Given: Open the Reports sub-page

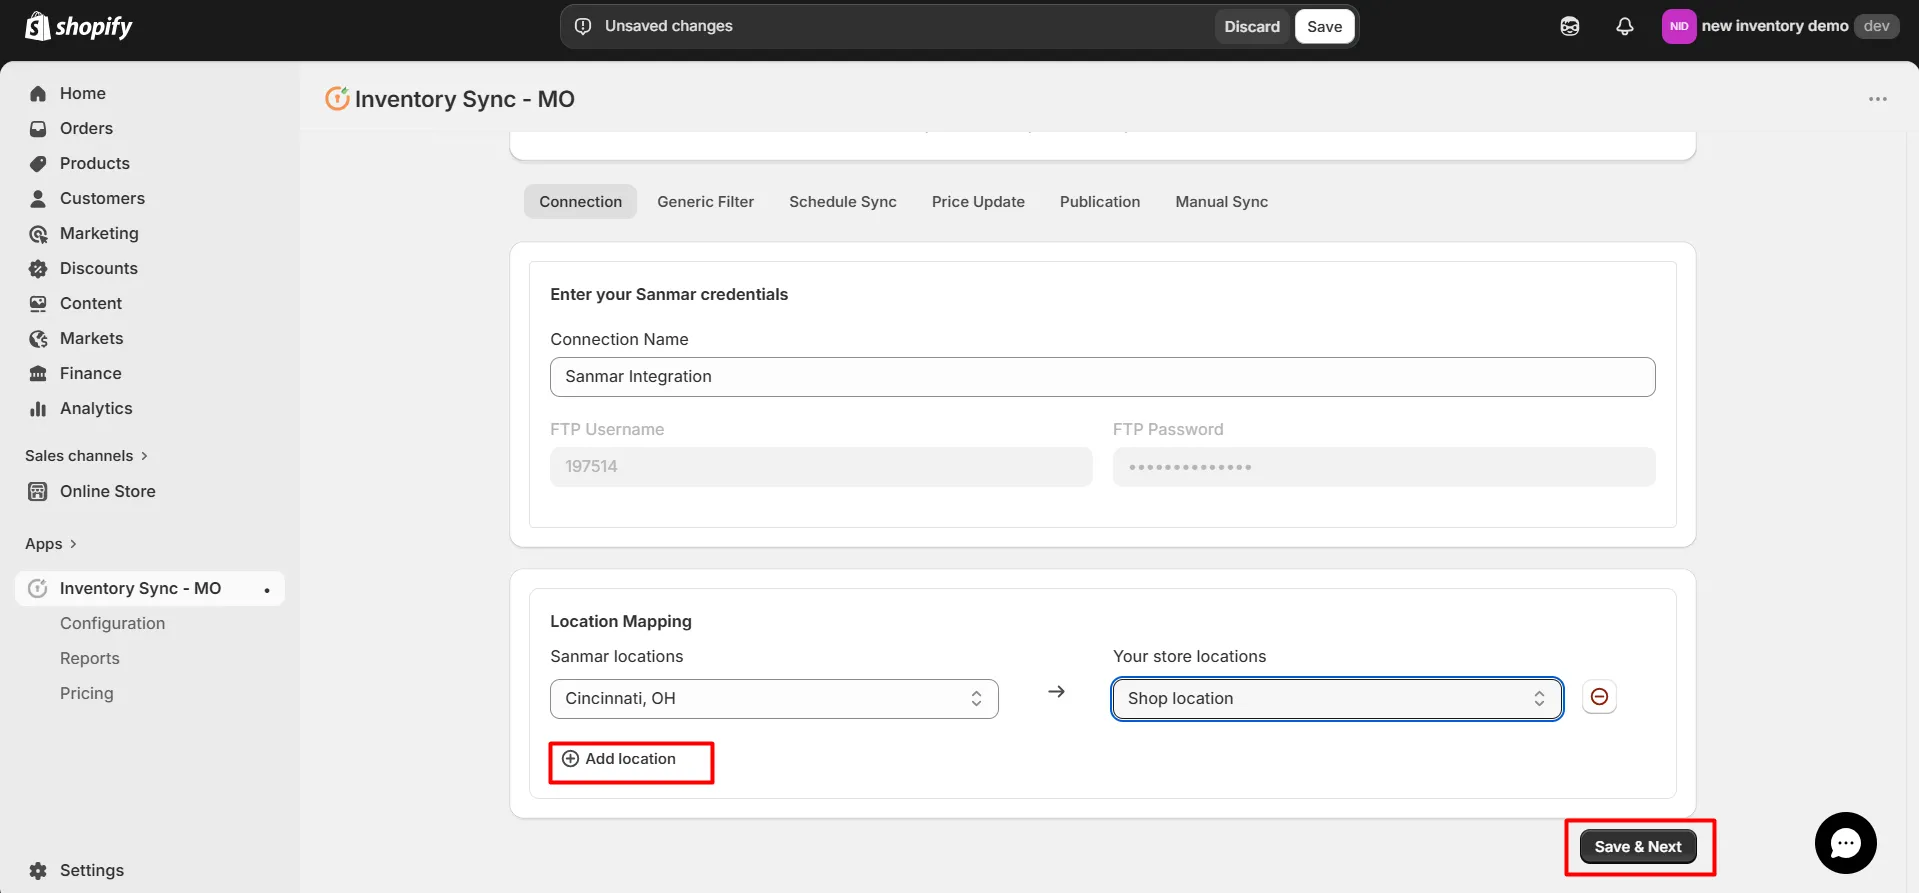Looking at the screenshot, I should 89,658.
